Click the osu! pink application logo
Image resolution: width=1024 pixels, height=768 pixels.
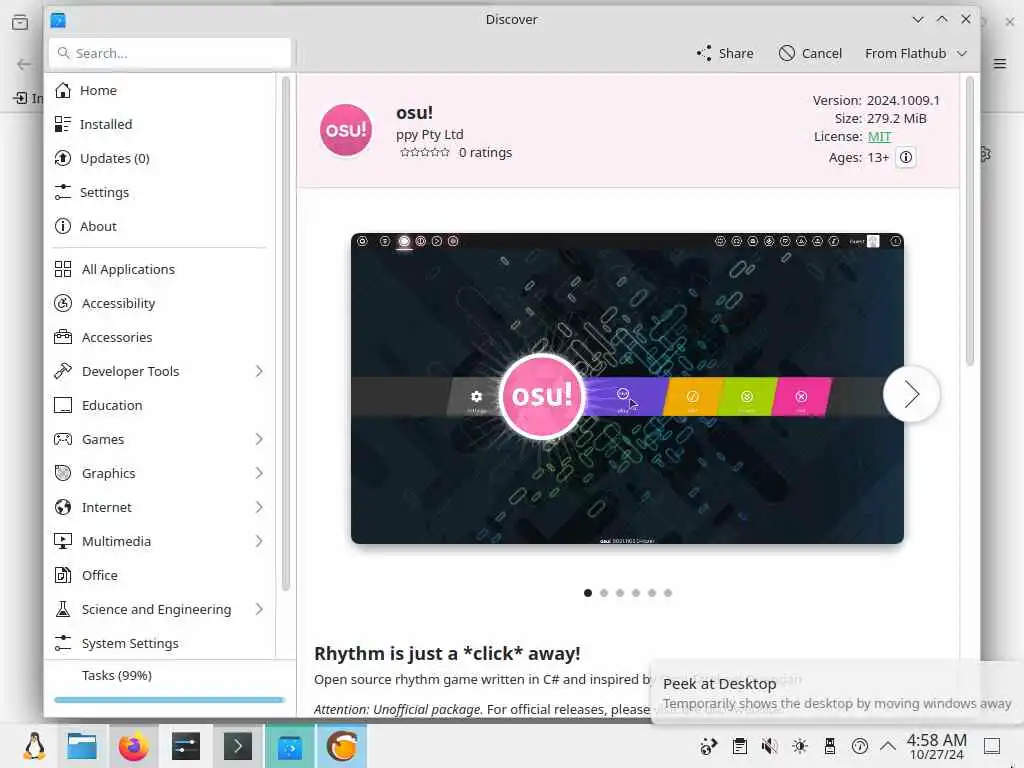[x=345, y=130]
